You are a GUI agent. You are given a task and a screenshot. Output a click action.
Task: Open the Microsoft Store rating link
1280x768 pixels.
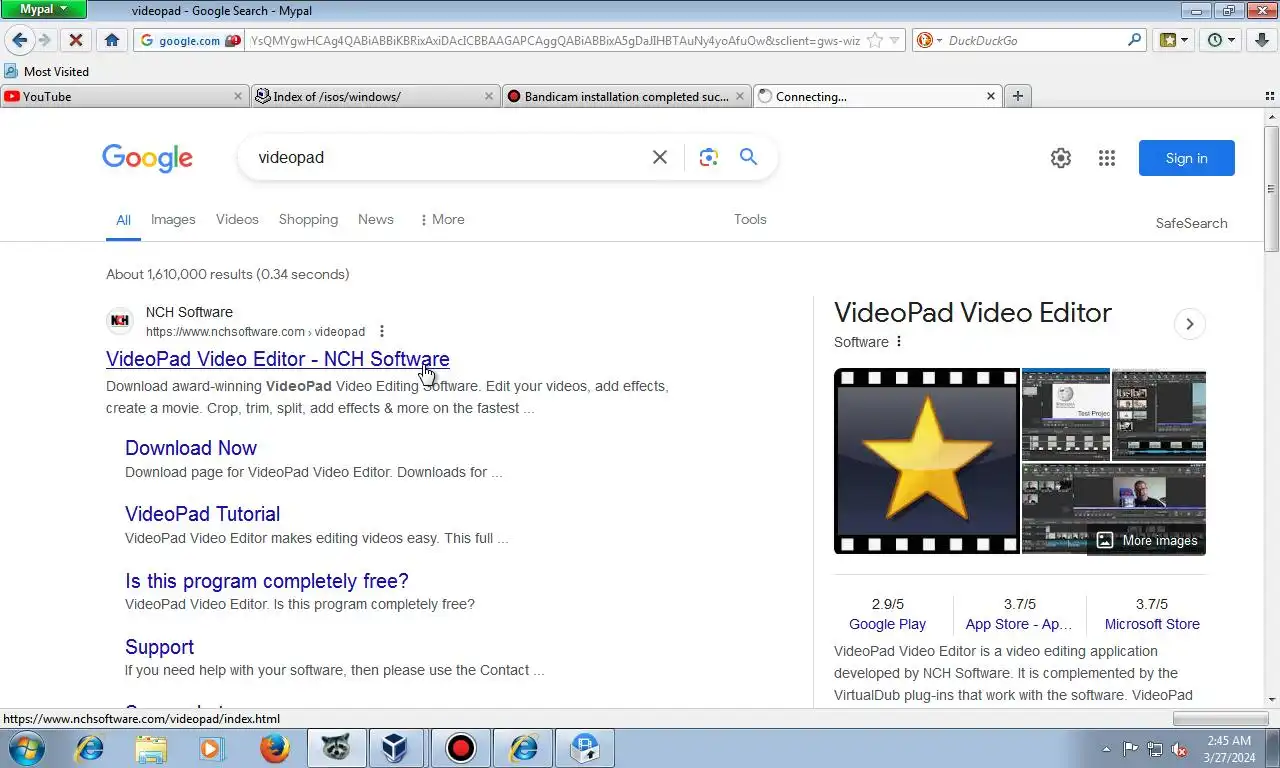tap(1152, 624)
